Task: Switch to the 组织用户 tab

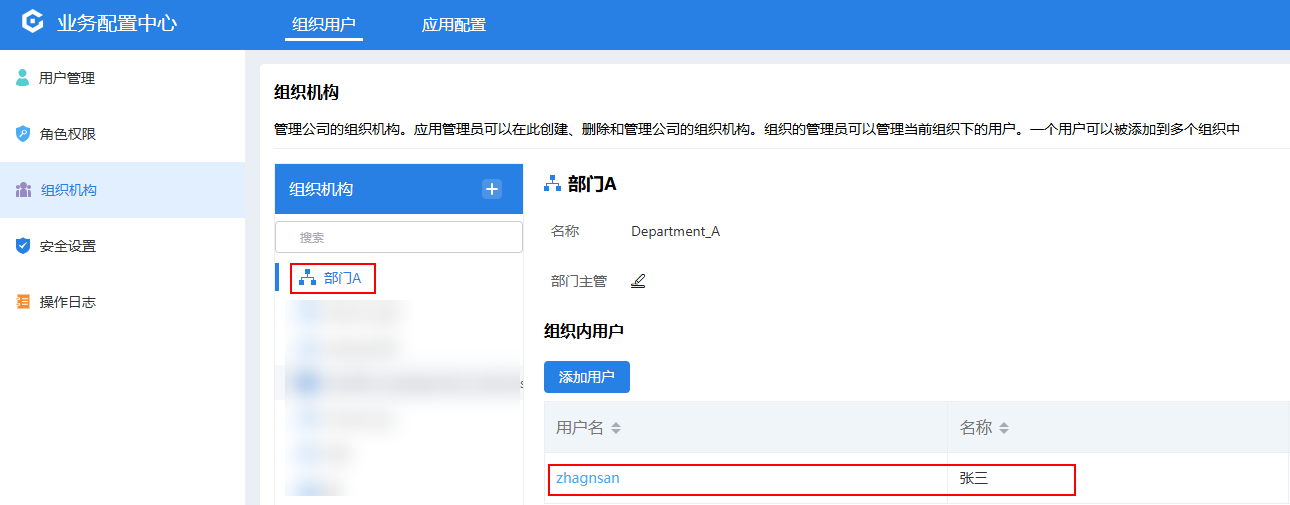Action: tap(324, 24)
